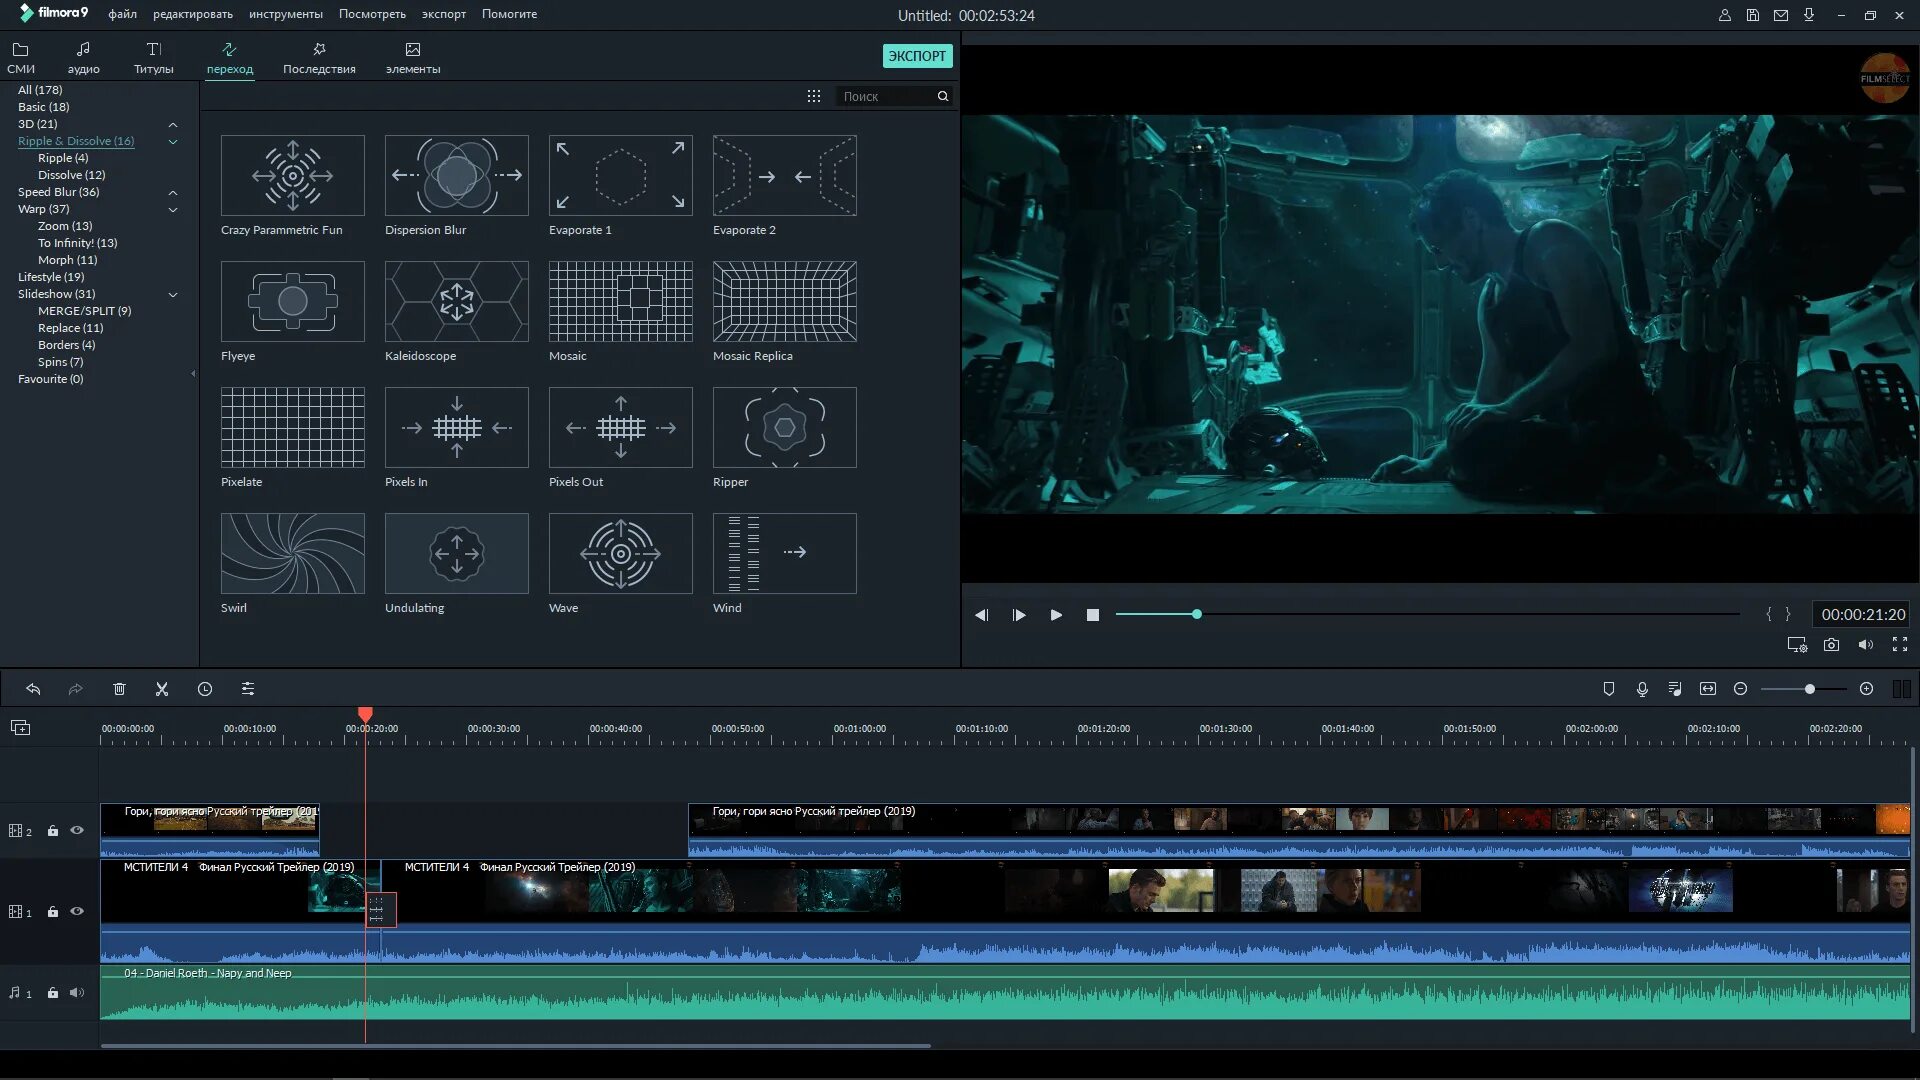Click the Export button to render
1920x1080 pixels.
[916, 55]
